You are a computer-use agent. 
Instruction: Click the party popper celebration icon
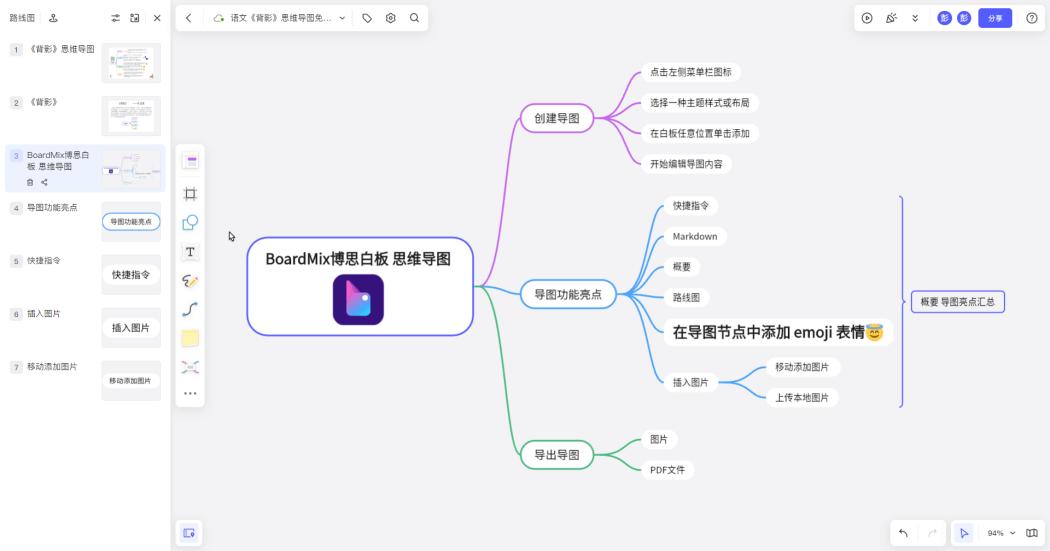click(891, 18)
